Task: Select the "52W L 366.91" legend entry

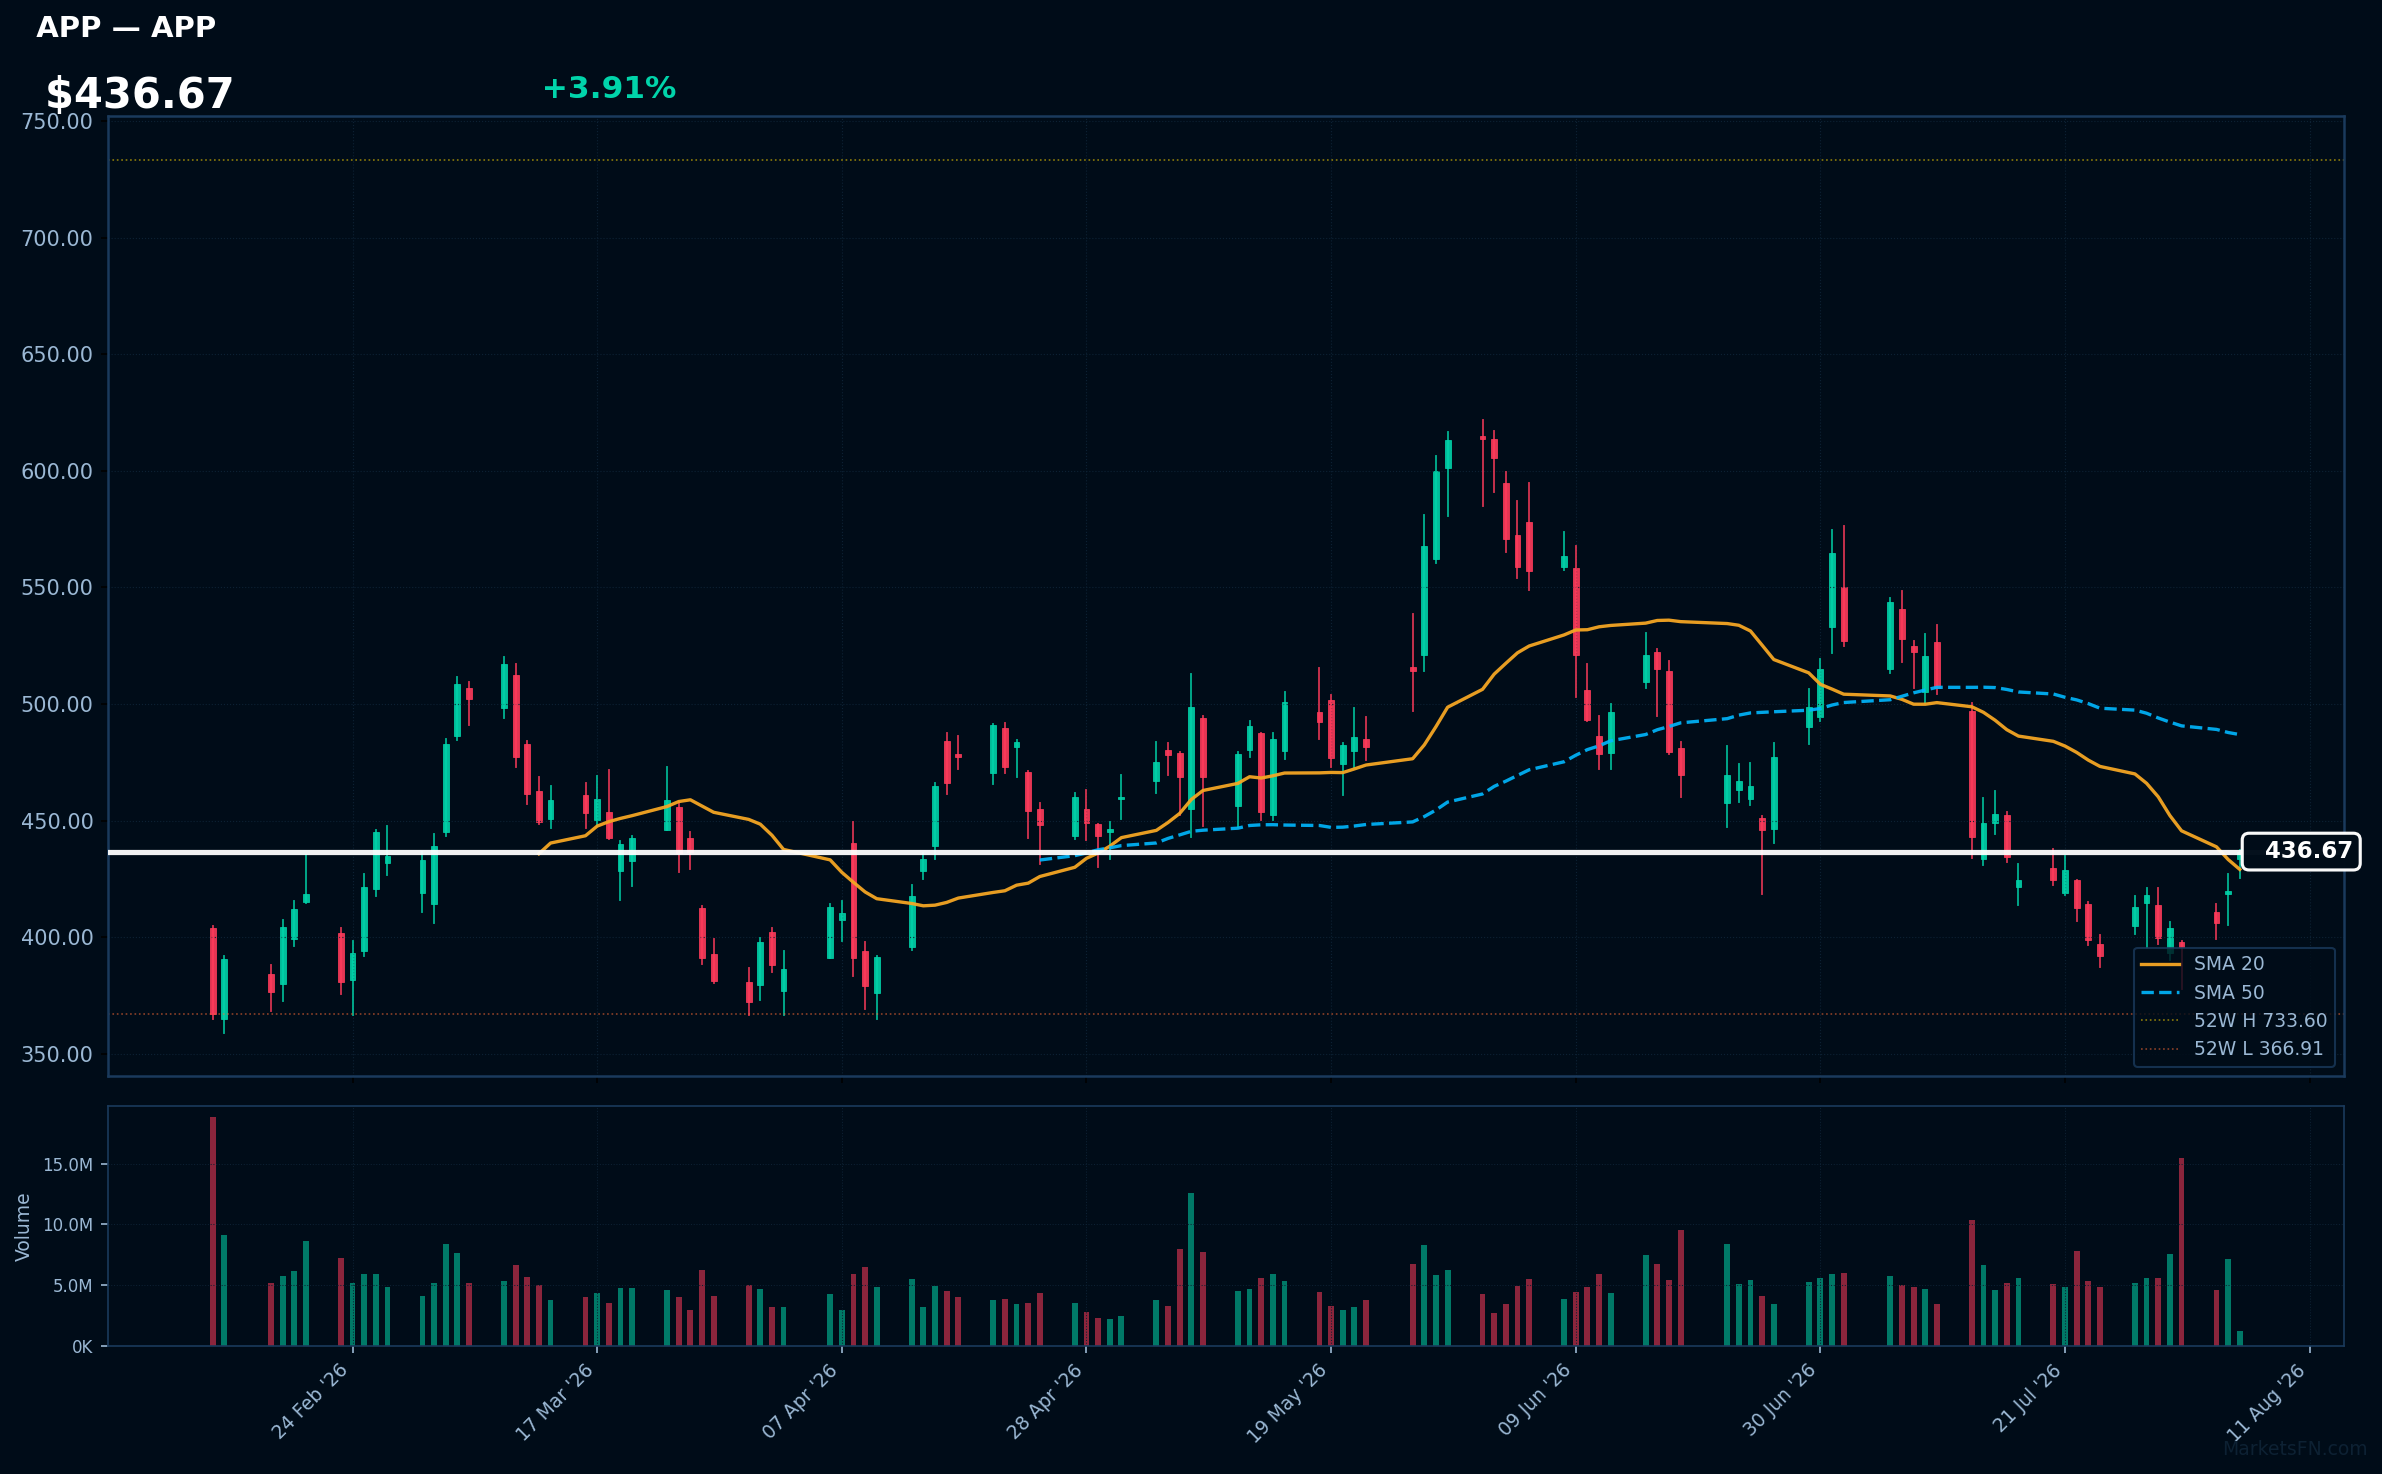Action: [2233, 1049]
